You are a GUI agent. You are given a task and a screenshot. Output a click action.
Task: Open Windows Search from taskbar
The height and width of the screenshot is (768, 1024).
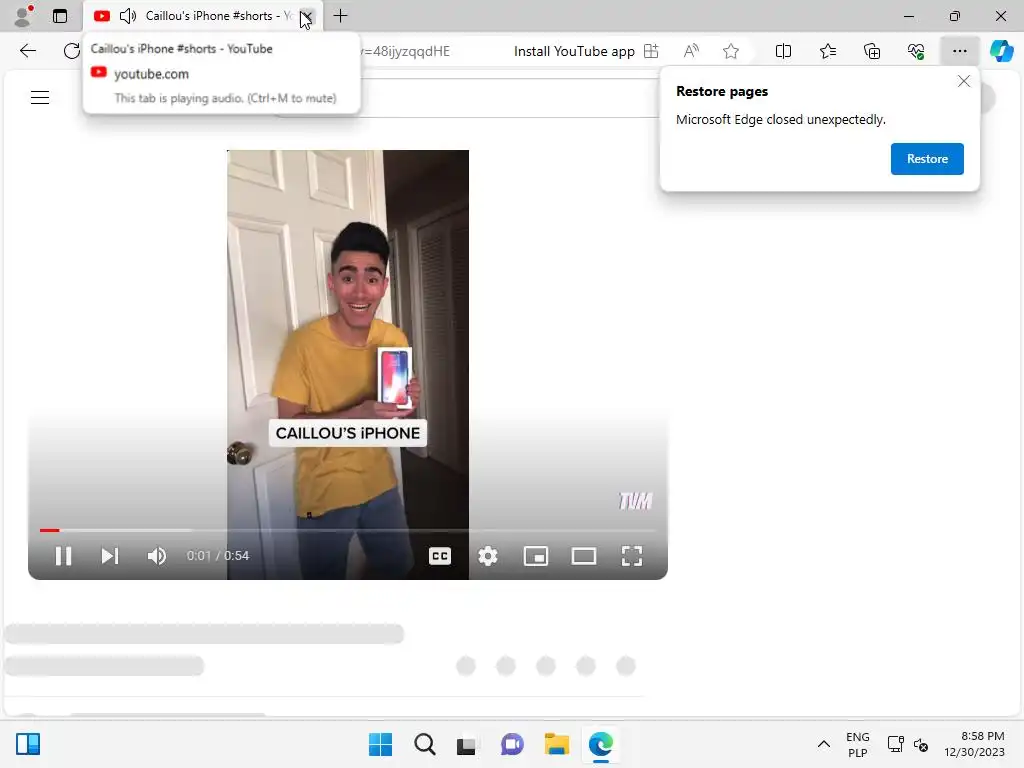point(424,744)
